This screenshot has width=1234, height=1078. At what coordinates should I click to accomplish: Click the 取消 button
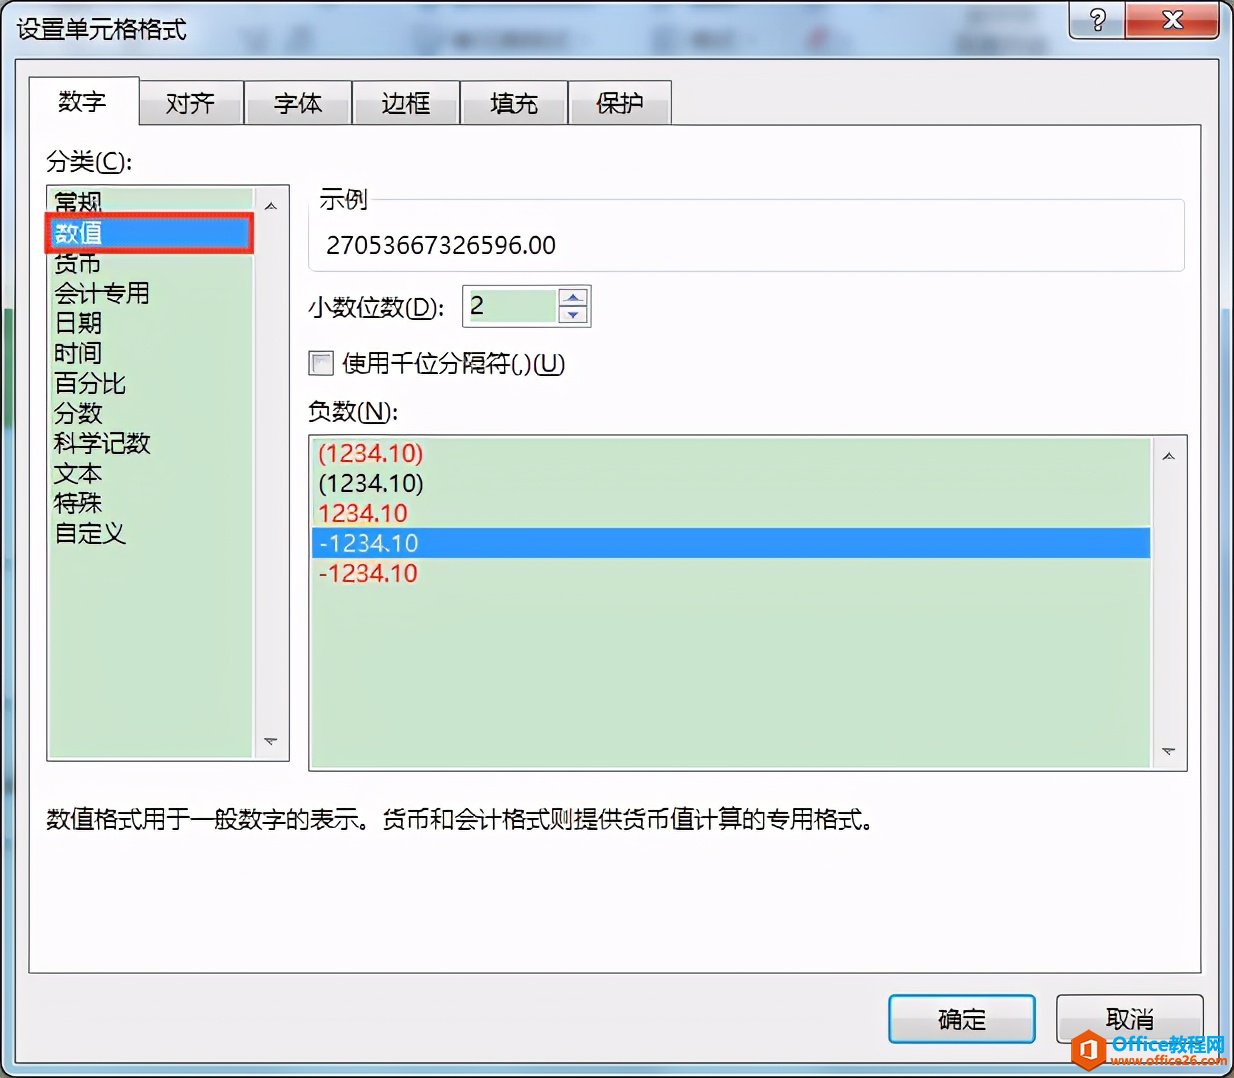[x=1129, y=1019]
